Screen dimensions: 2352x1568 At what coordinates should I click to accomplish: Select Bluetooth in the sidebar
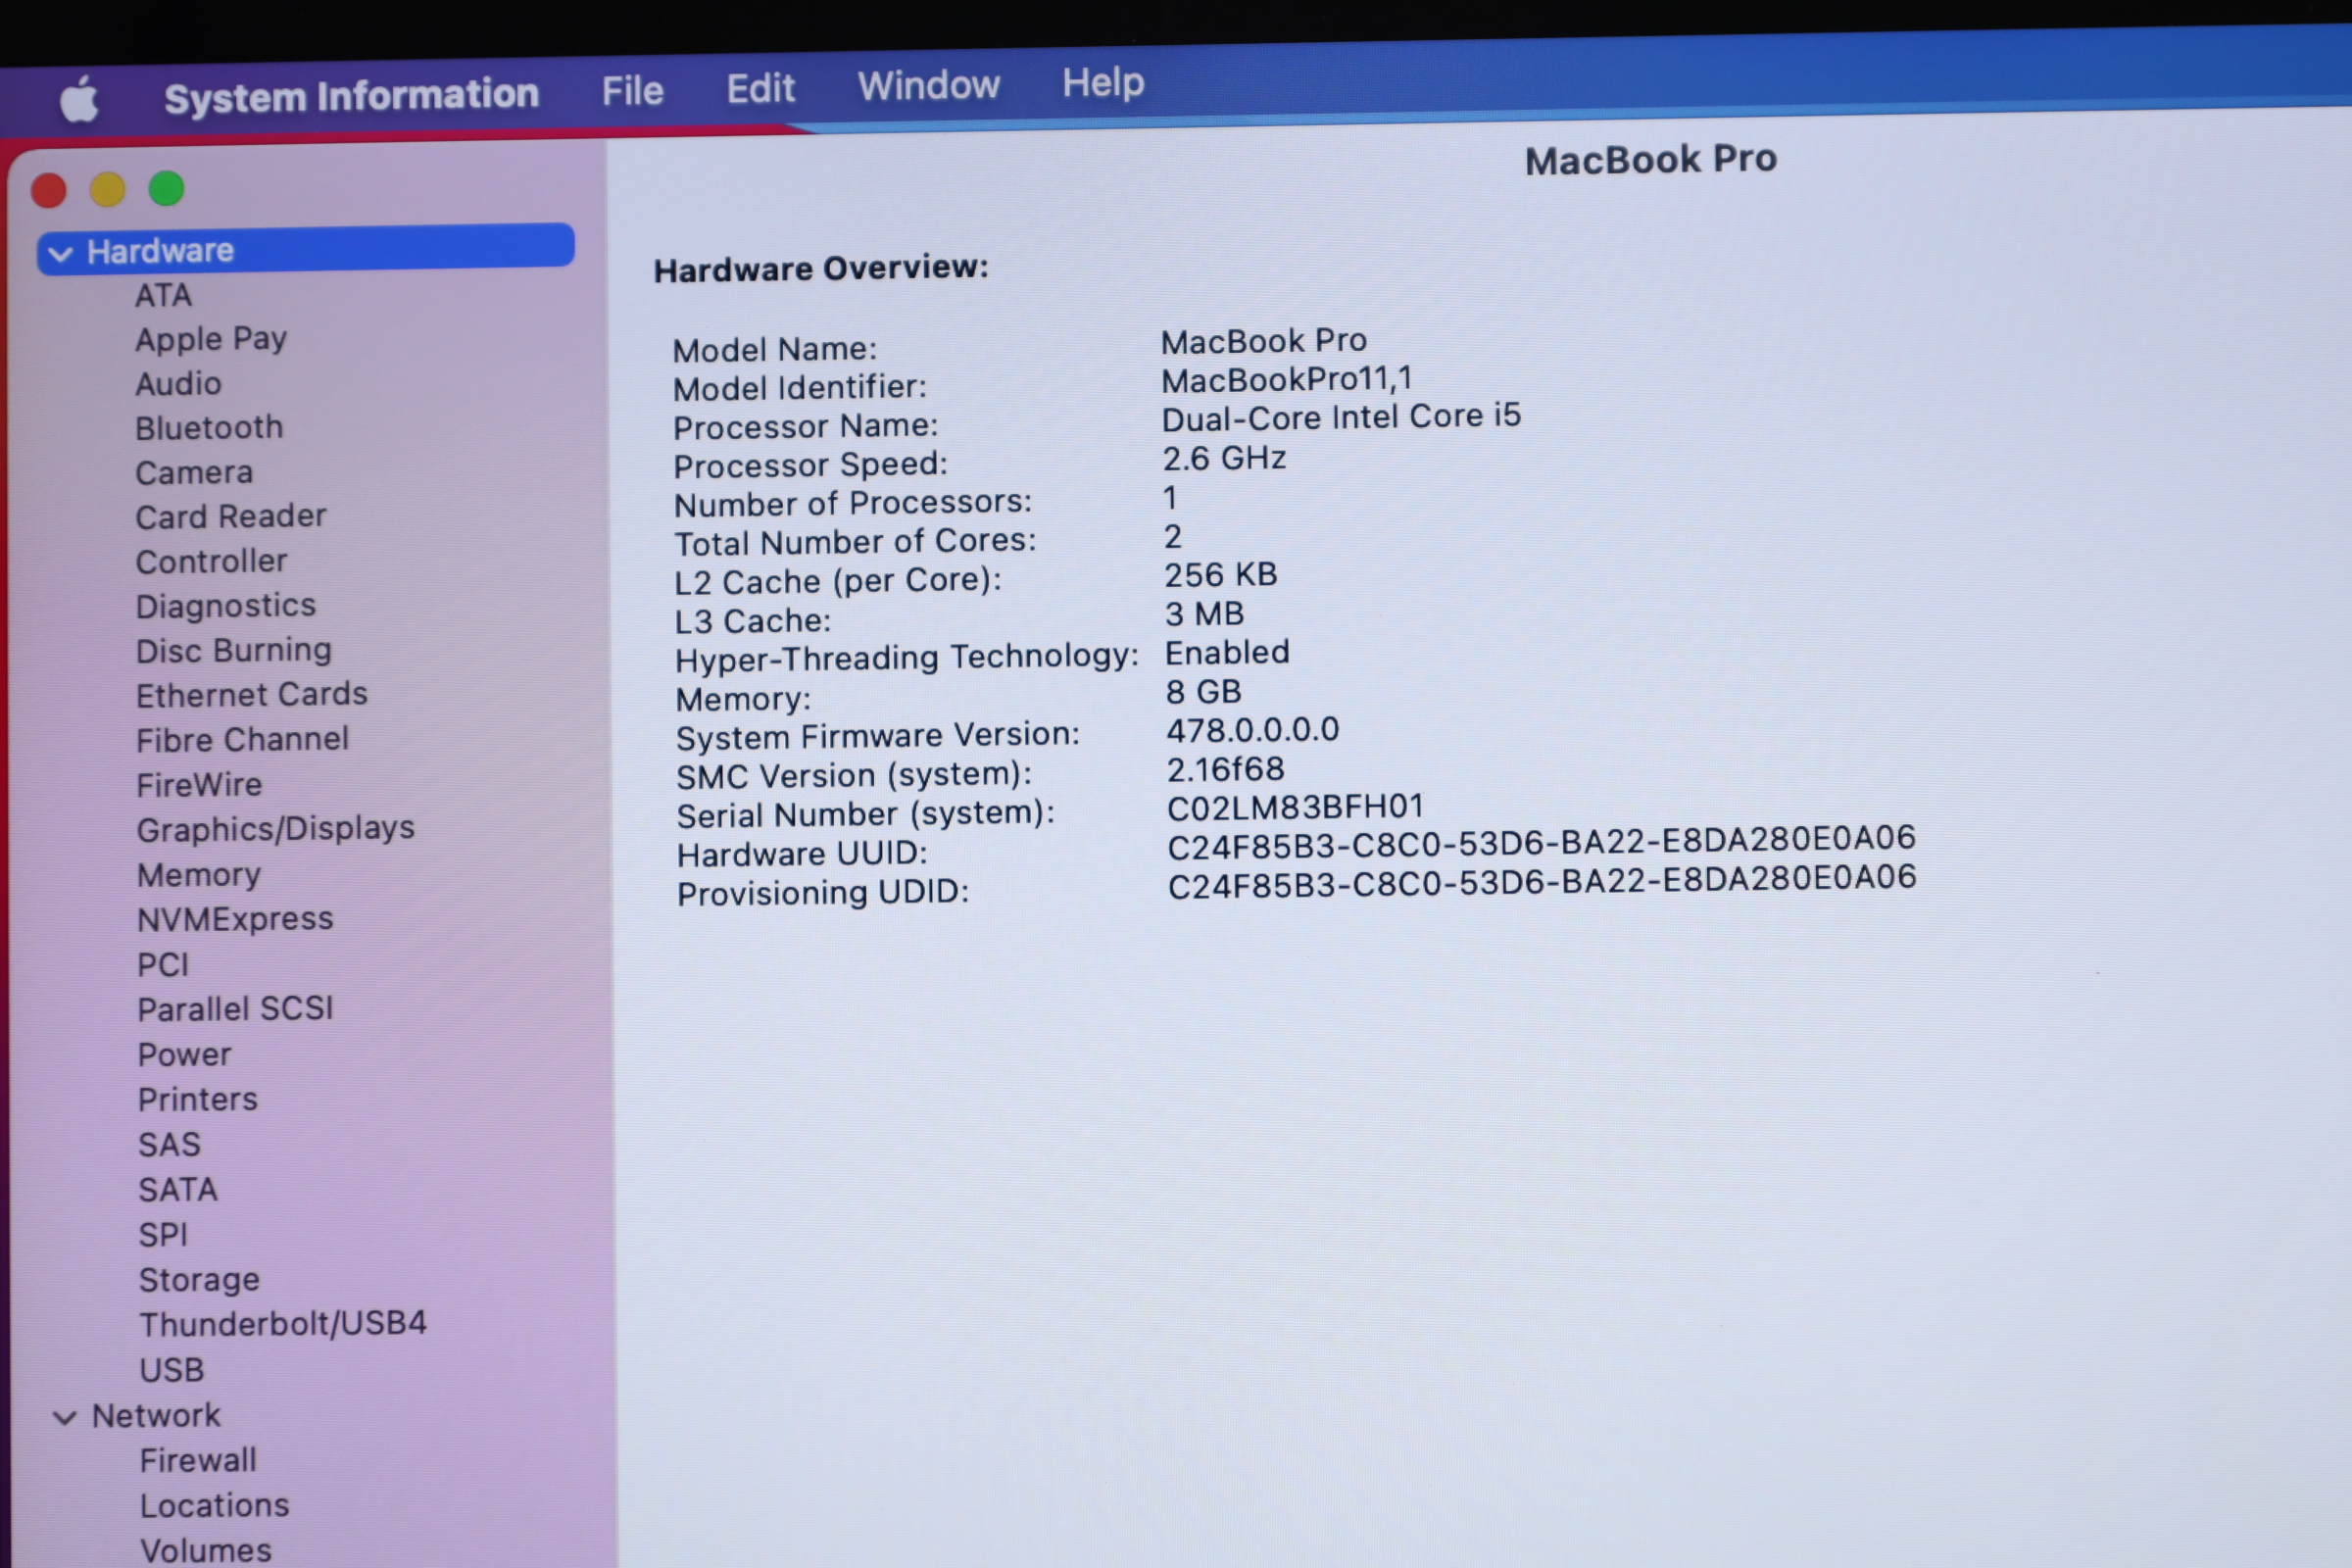click(x=209, y=428)
